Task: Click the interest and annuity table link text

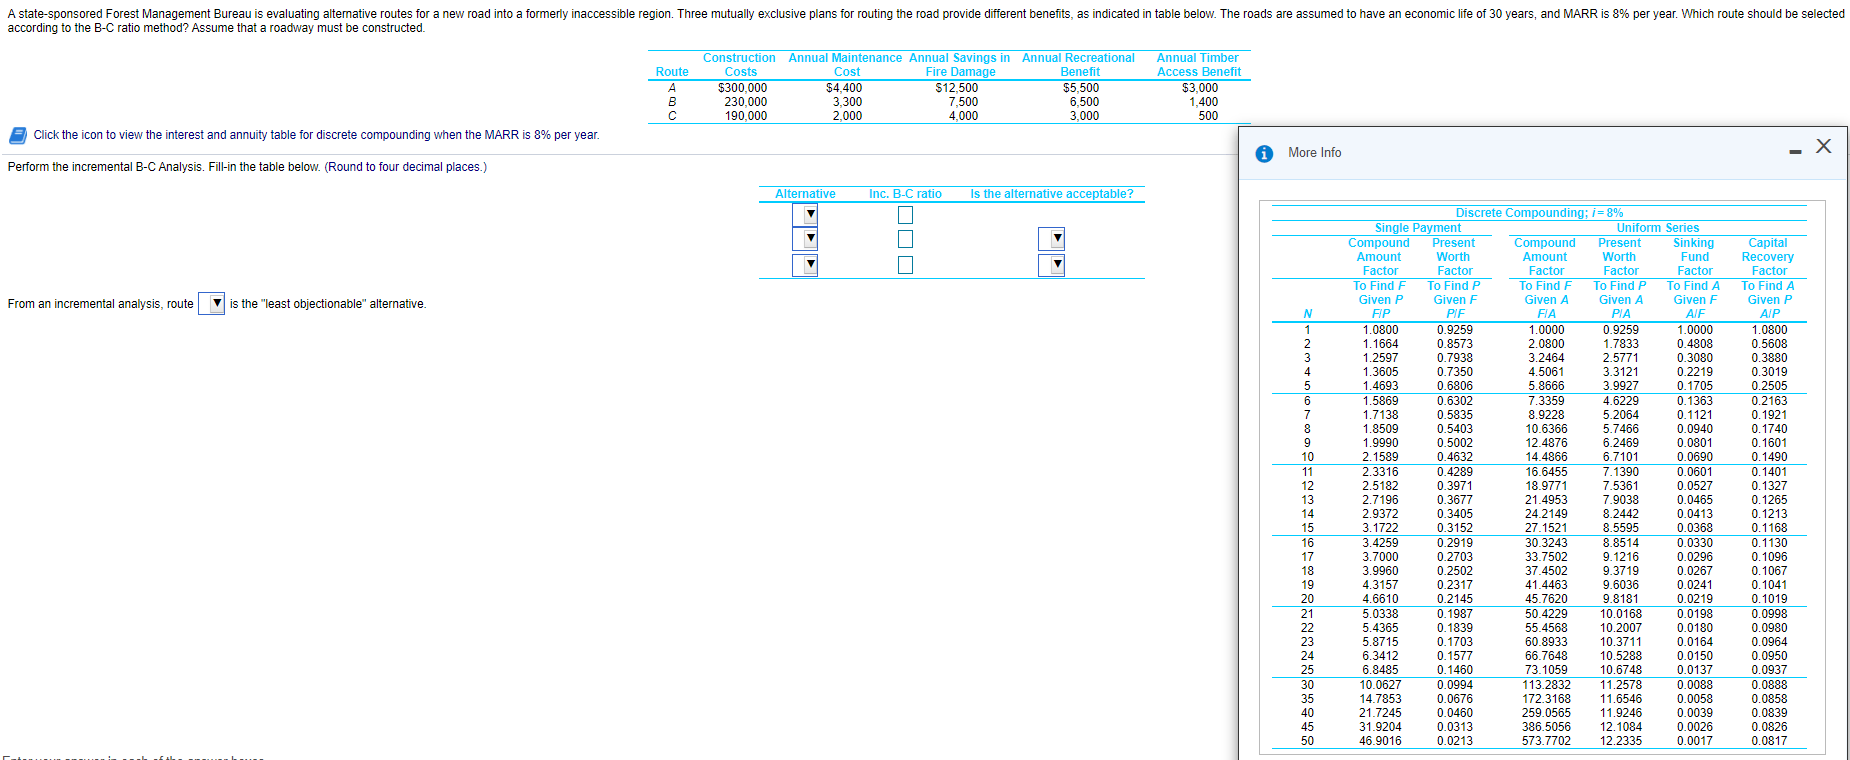Action: pyautogui.click(x=316, y=135)
